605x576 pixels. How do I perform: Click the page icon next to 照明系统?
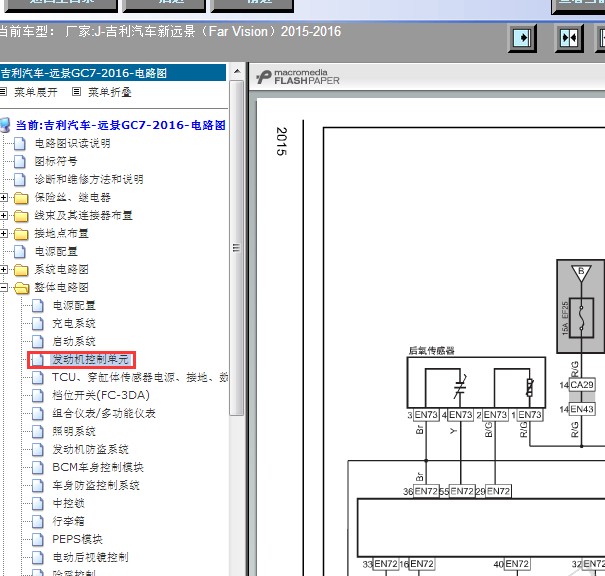38,431
